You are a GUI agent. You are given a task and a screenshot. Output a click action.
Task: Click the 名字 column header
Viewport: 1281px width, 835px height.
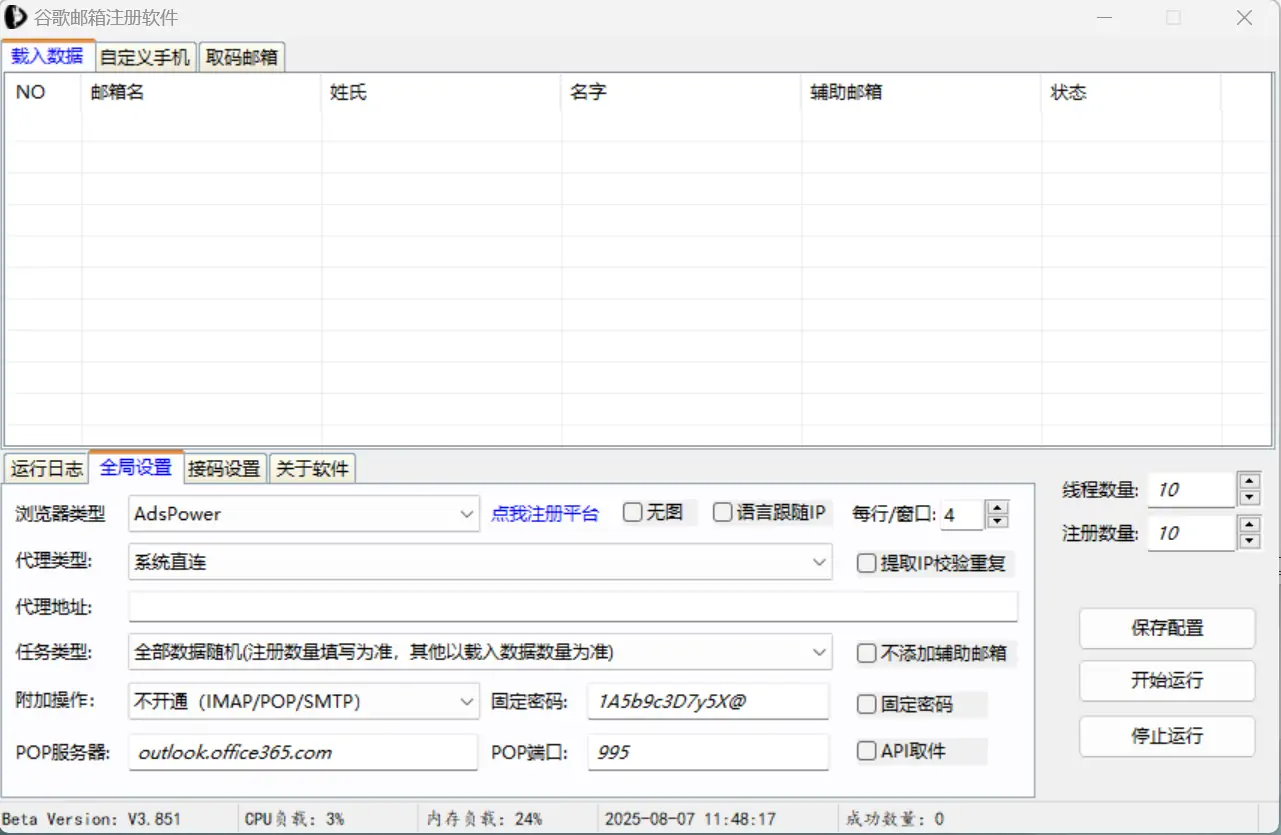(681, 92)
